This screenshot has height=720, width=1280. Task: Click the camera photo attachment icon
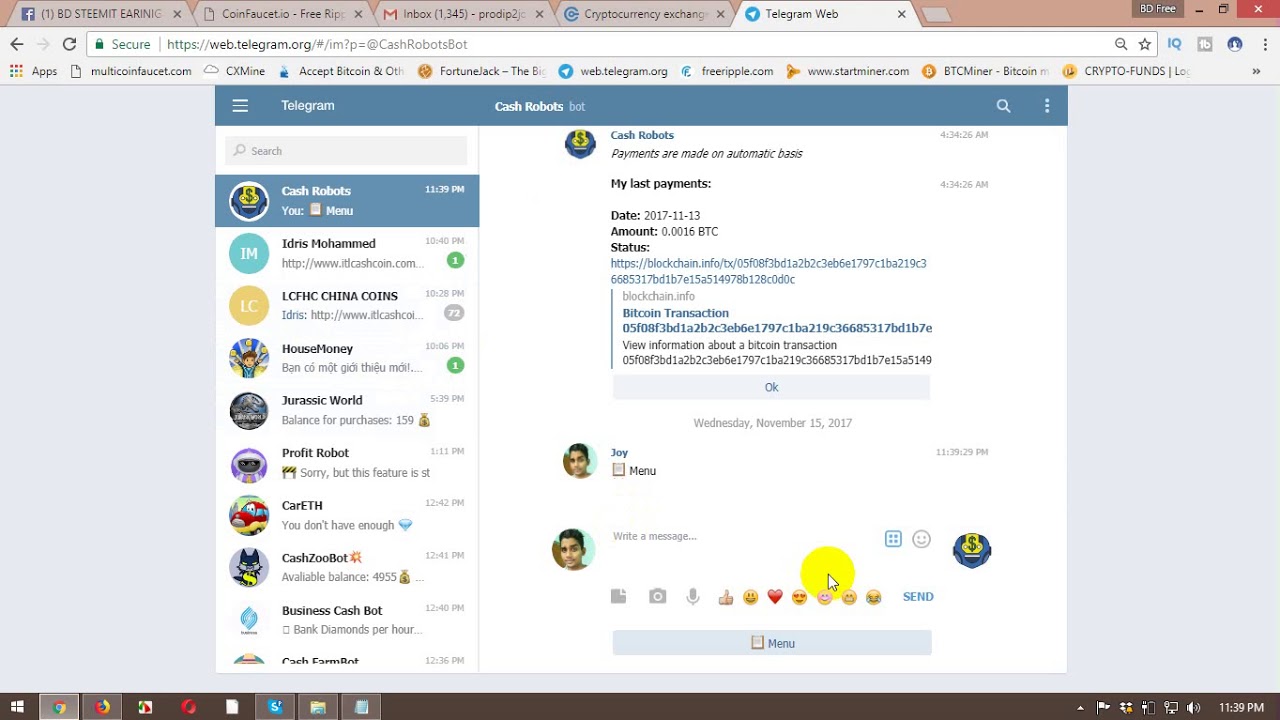pyautogui.click(x=657, y=596)
